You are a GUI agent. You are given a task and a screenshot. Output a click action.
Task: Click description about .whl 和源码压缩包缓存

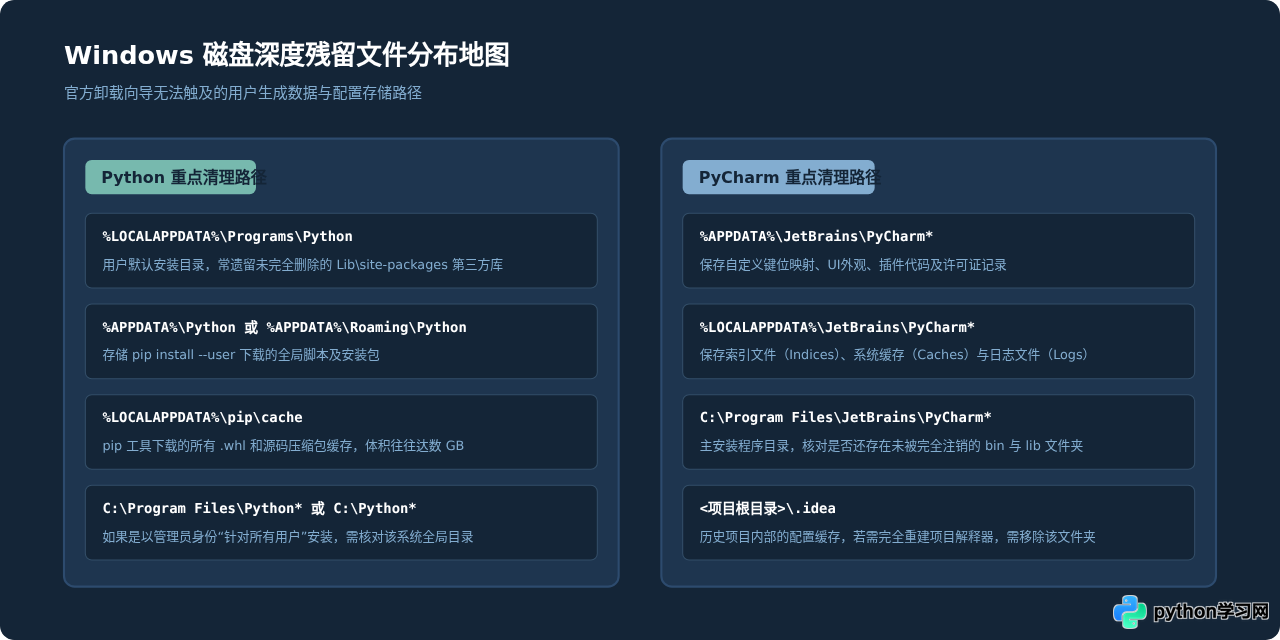[283, 445]
